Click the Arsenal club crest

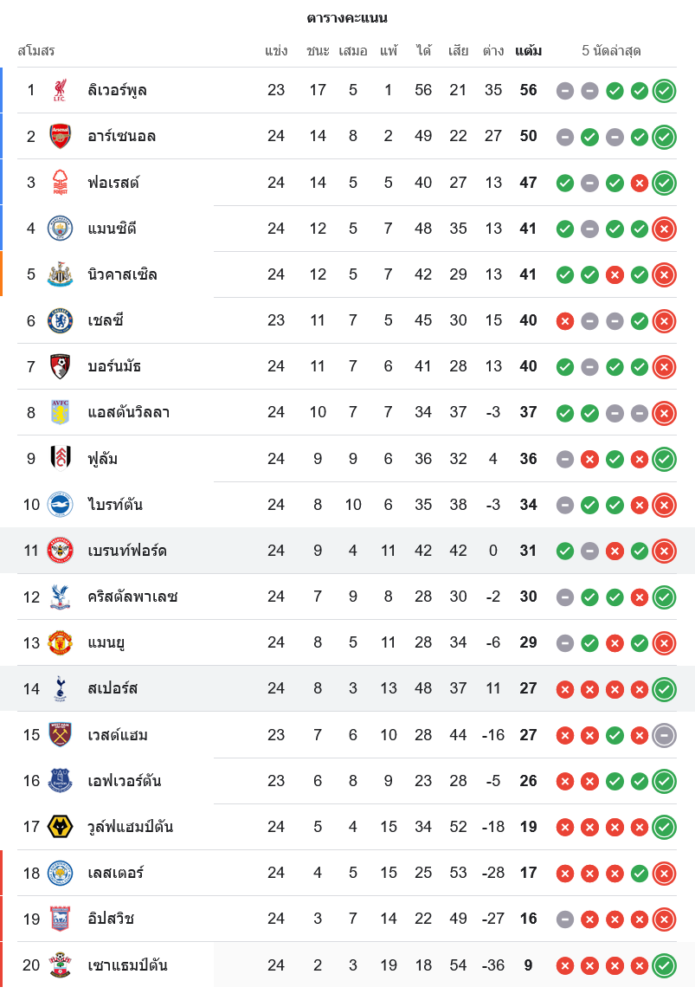click(x=60, y=136)
